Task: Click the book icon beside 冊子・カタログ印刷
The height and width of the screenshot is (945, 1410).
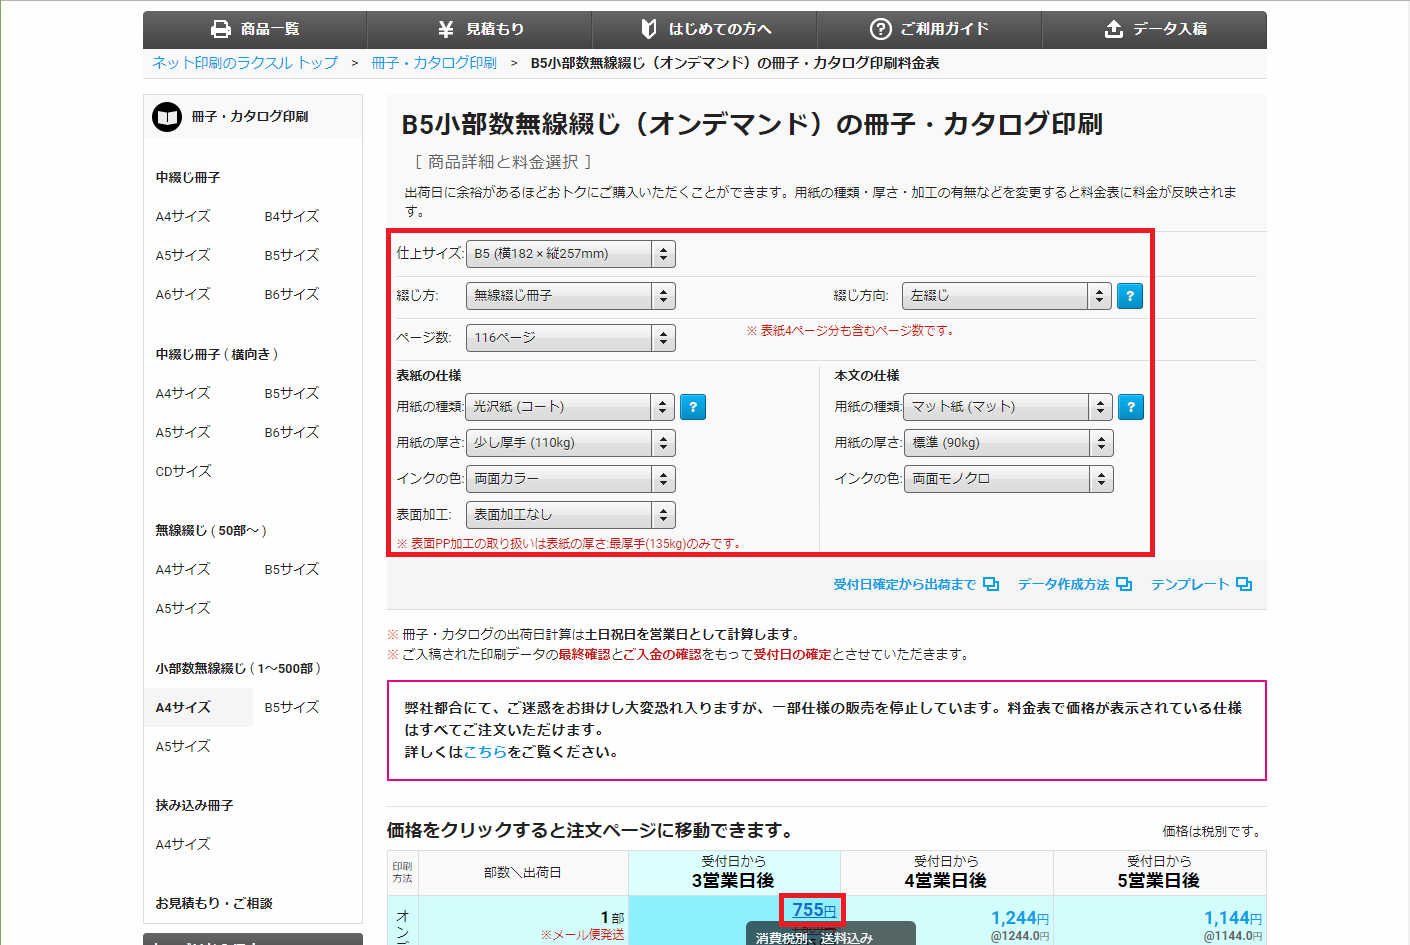Action: coord(167,117)
